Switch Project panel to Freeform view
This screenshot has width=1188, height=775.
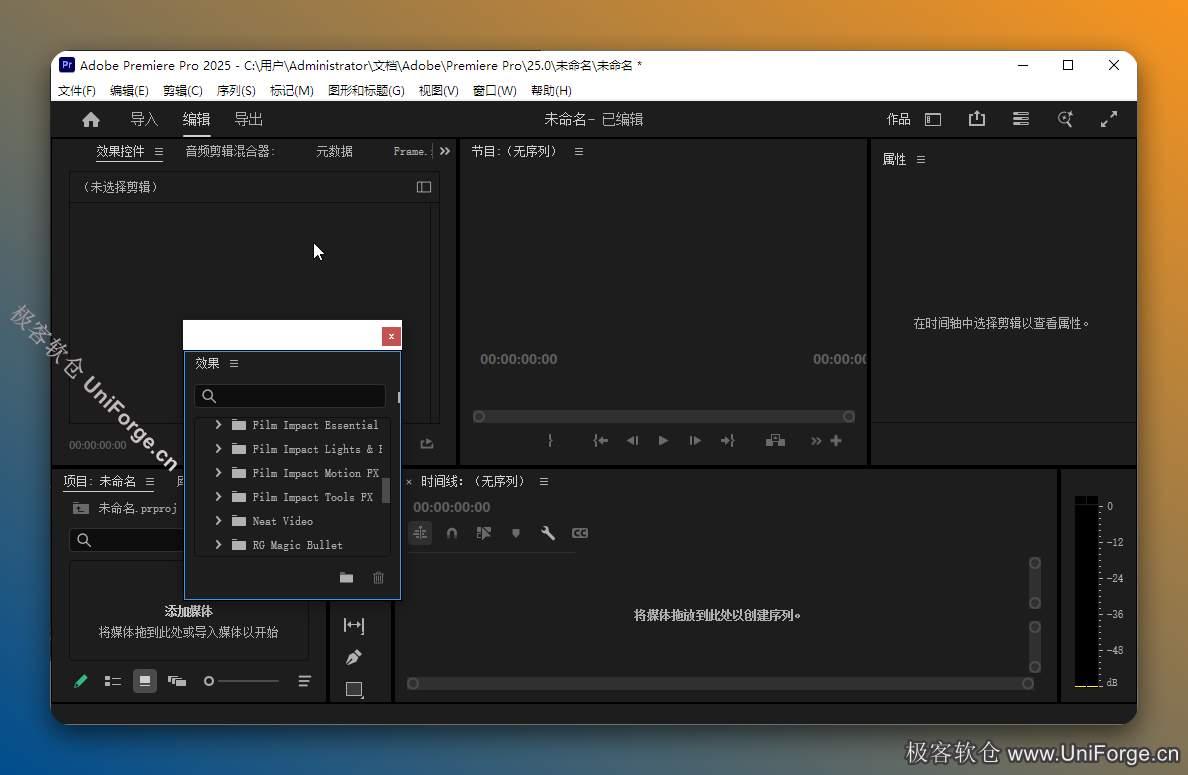click(177, 681)
